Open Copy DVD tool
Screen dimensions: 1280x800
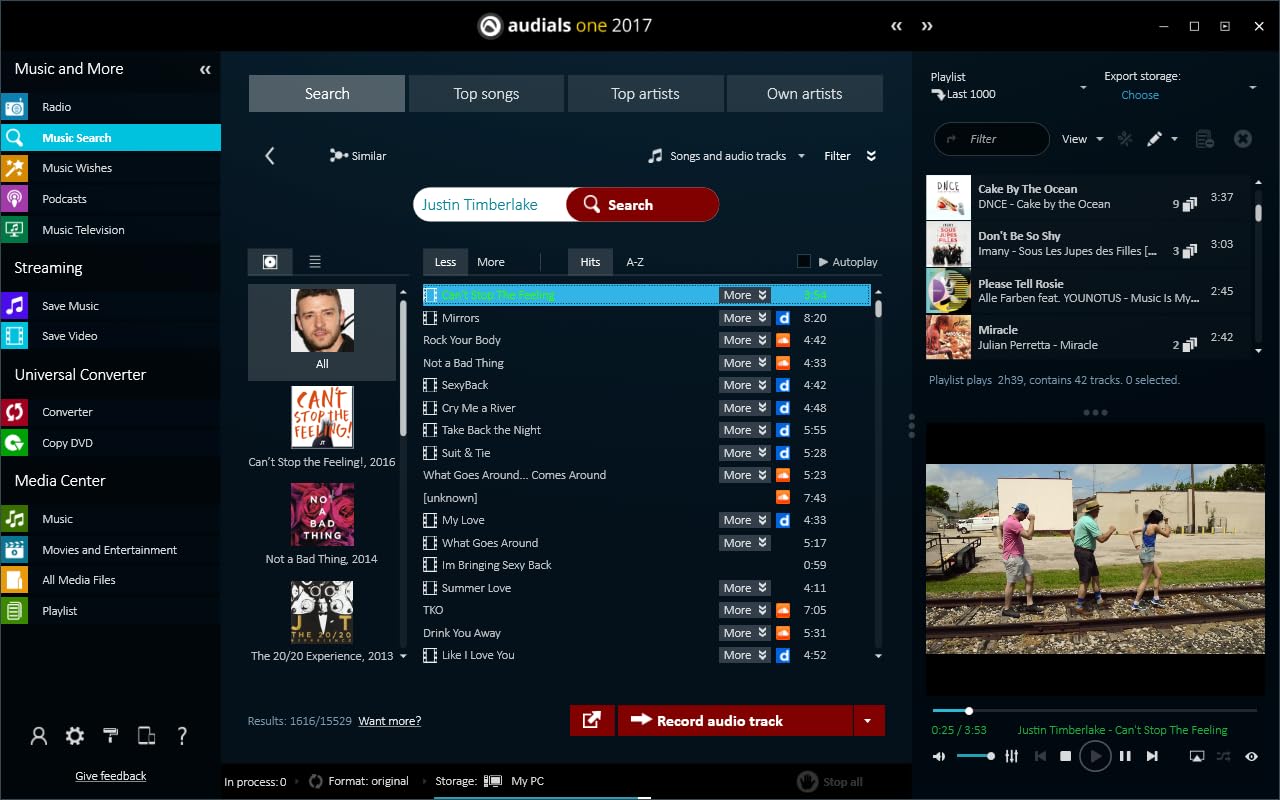coord(110,443)
